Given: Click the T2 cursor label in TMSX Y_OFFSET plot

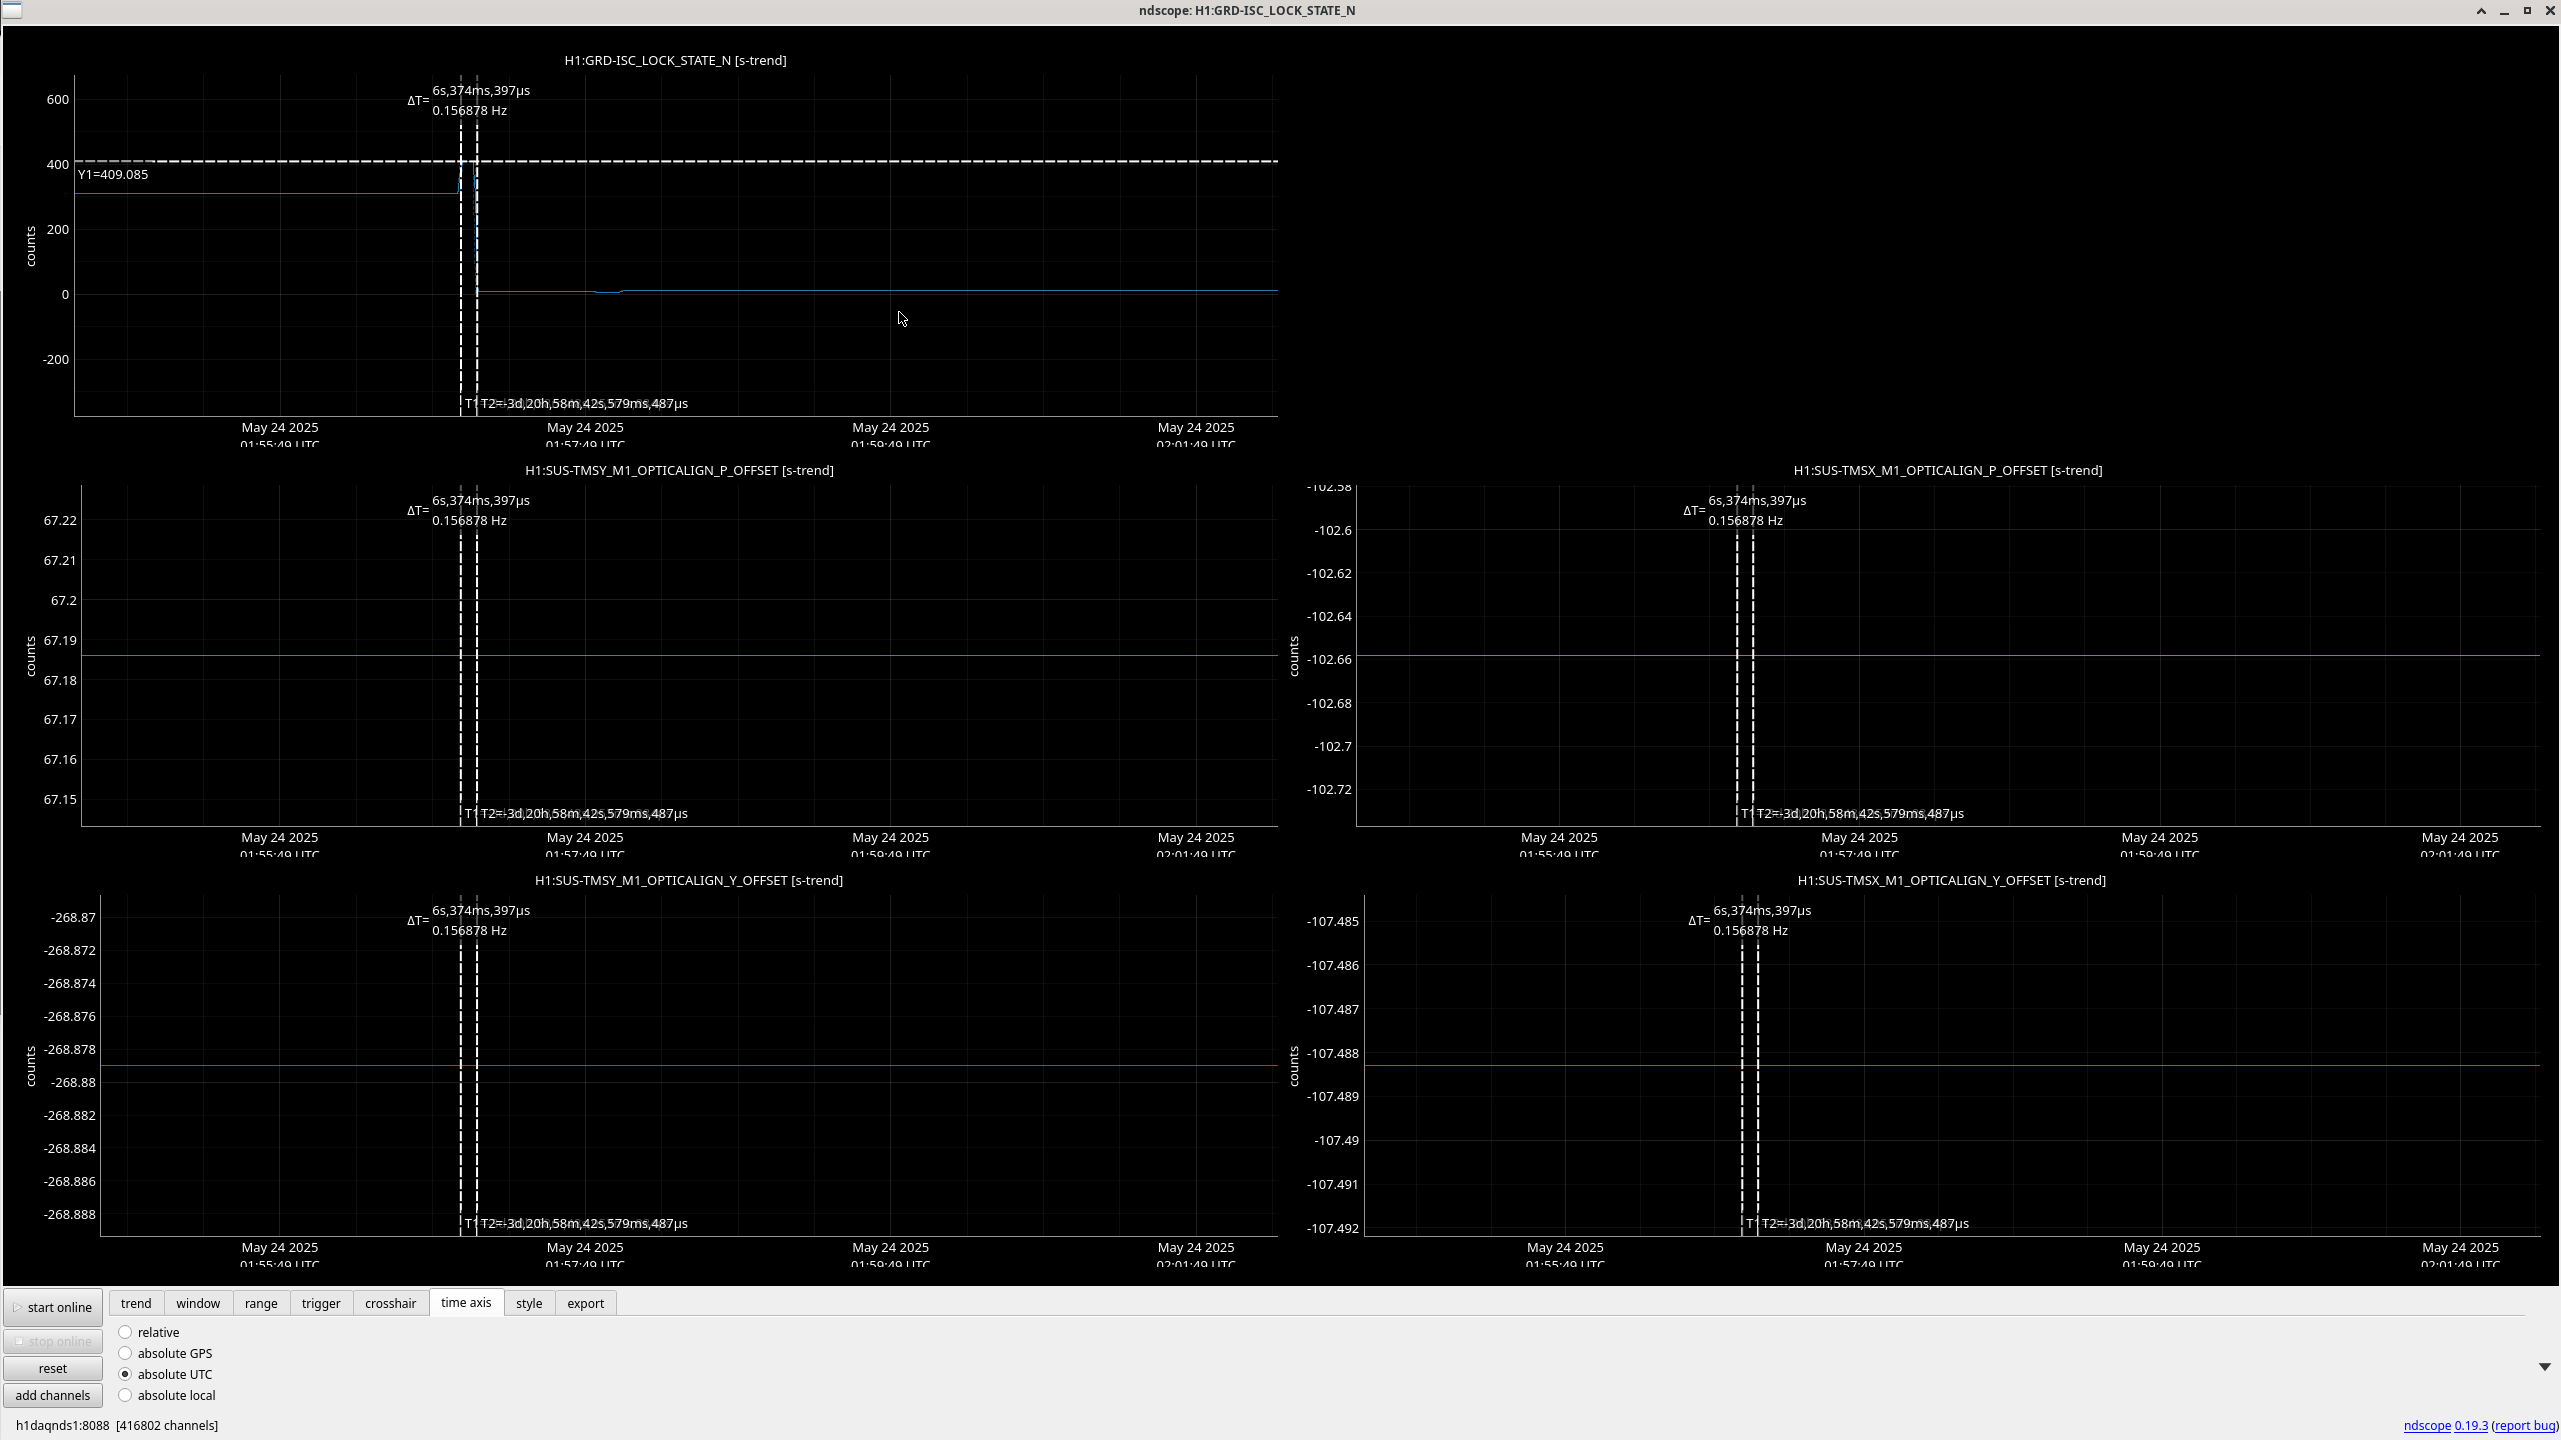Looking at the screenshot, I should point(1865,1223).
